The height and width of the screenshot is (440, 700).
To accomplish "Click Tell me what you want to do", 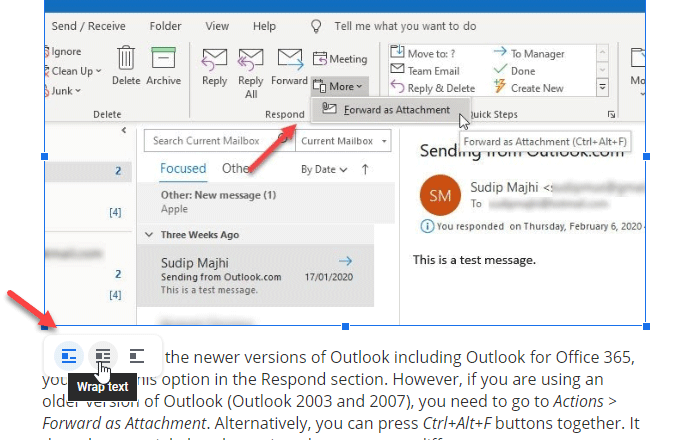I will click(405, 26).
